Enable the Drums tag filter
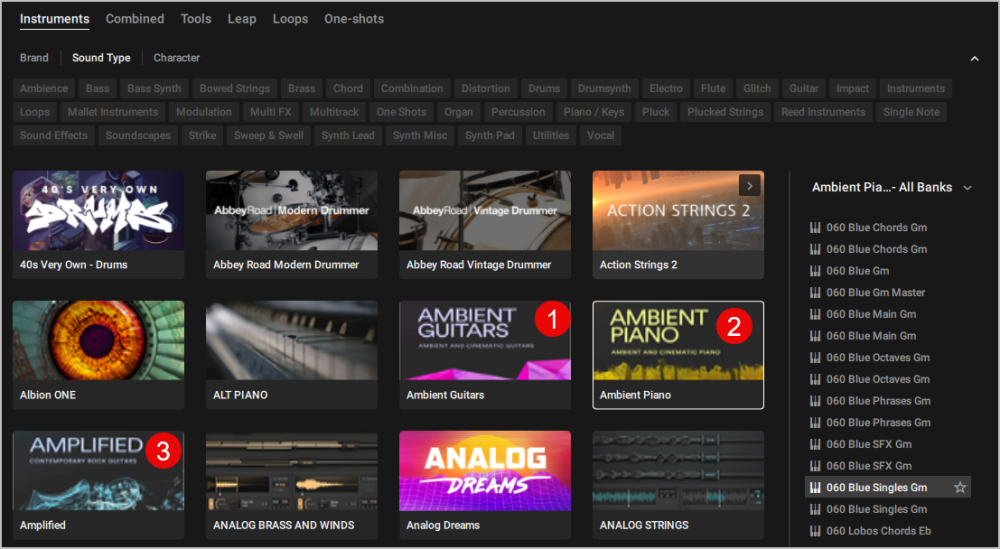Screen dimensions: 1000x549 pyautogui.click(x=544, y=89)
